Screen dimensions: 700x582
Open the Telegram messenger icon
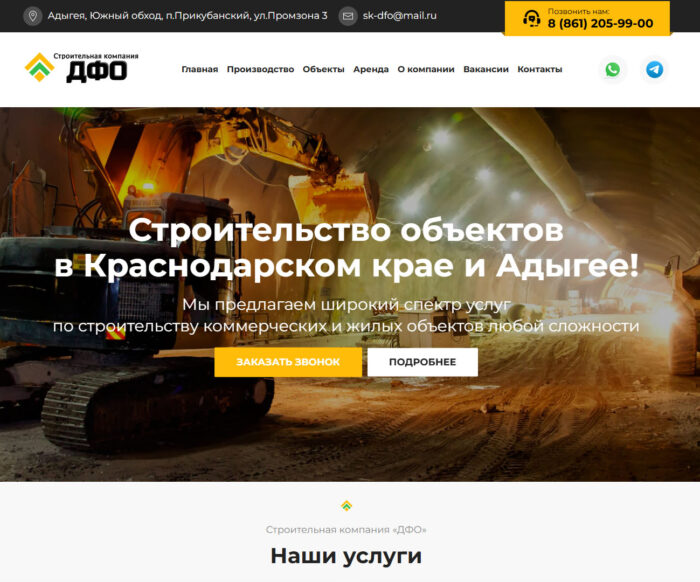[654, 69]
